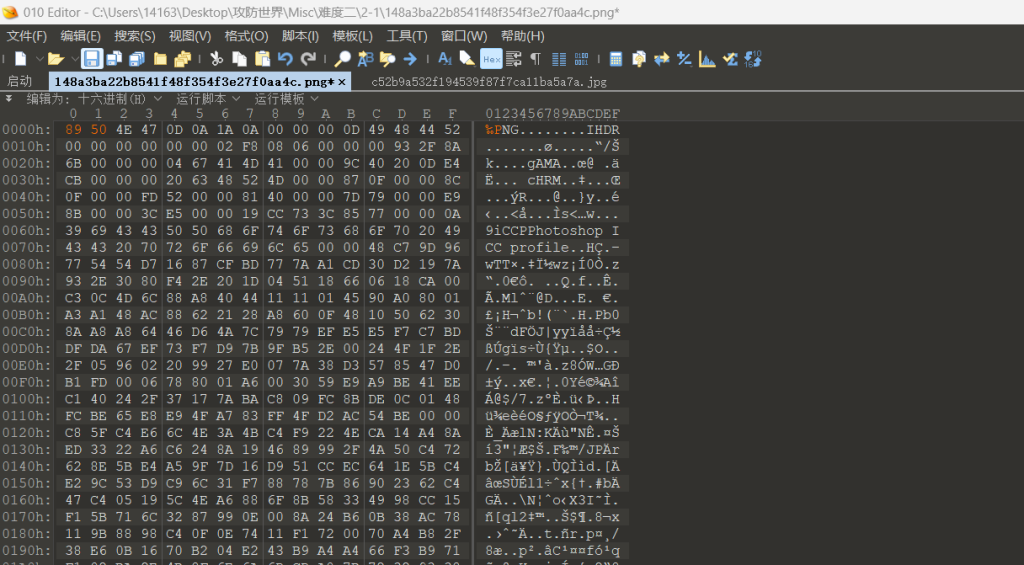Switch to the 启动 startup tab
1024x565 pixels.
(x=20, y=81)
